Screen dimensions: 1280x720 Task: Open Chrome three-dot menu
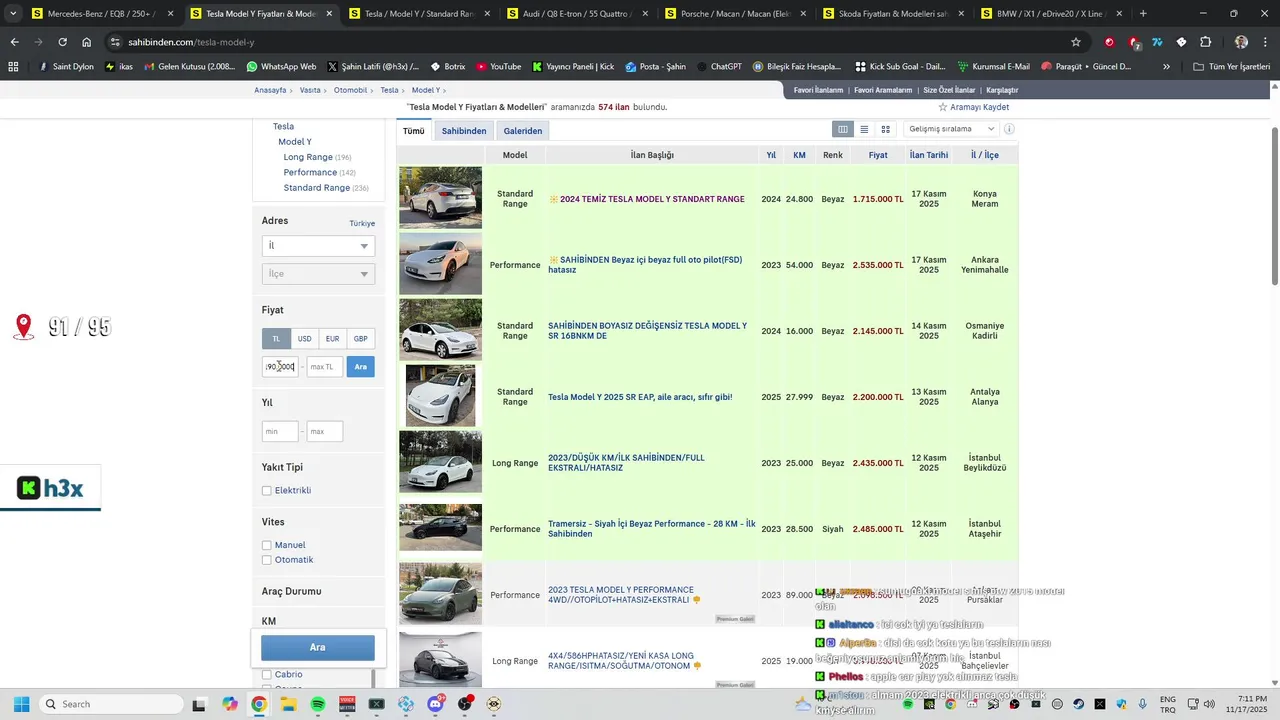point(1266,42)
